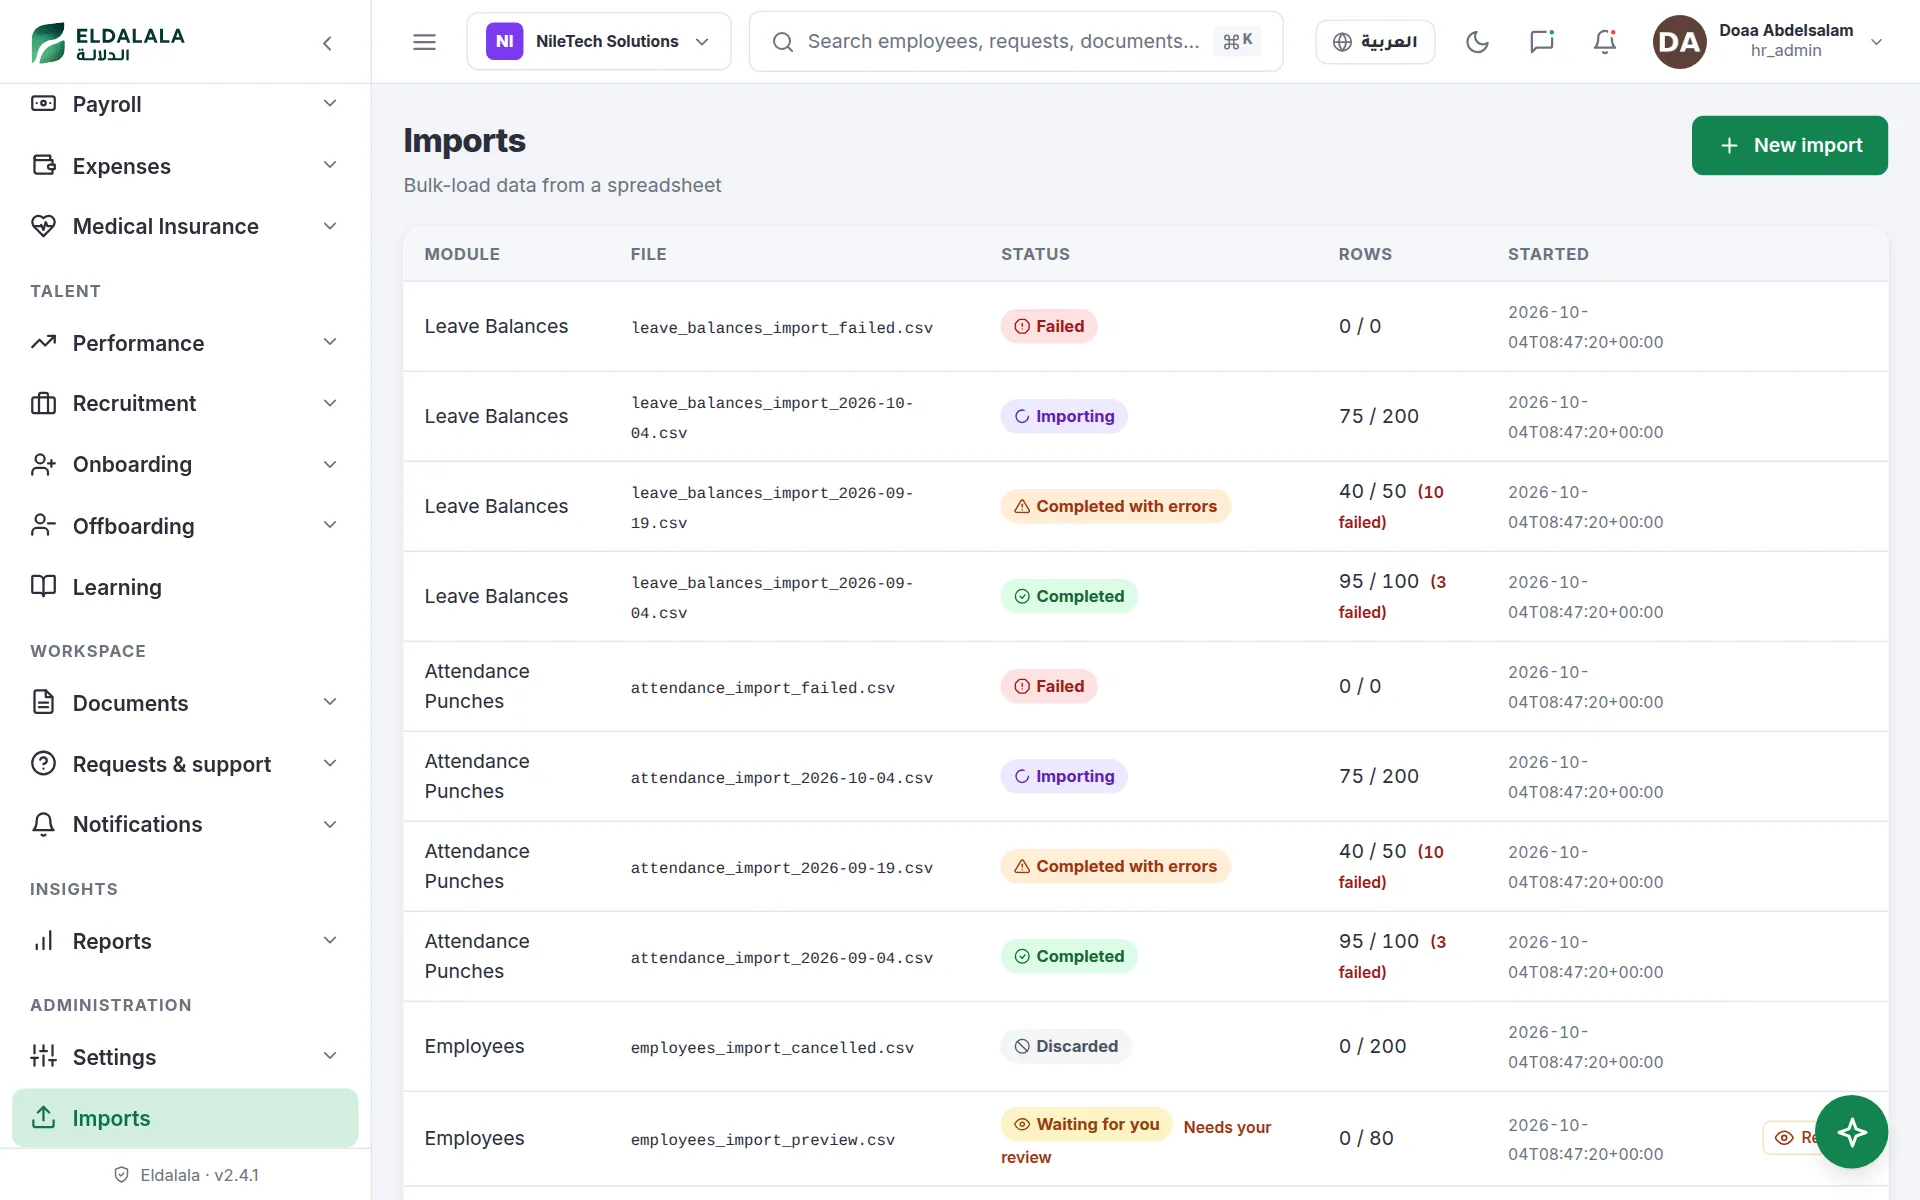Open the Settings menu item
The height and width of the screenshot is (1200, 1920).
[x=185, y=1057]
